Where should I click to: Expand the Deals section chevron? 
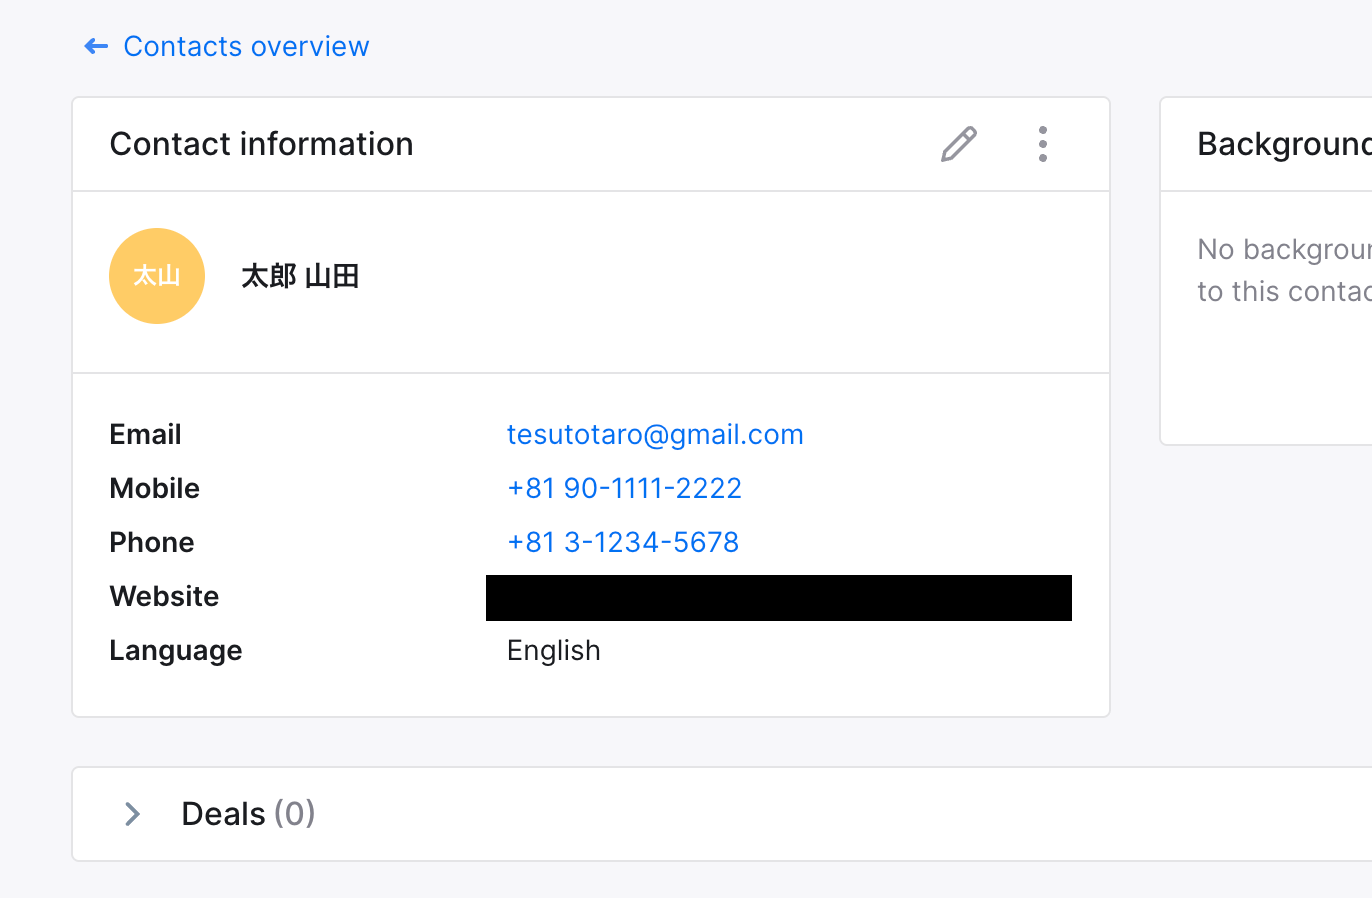132,814
